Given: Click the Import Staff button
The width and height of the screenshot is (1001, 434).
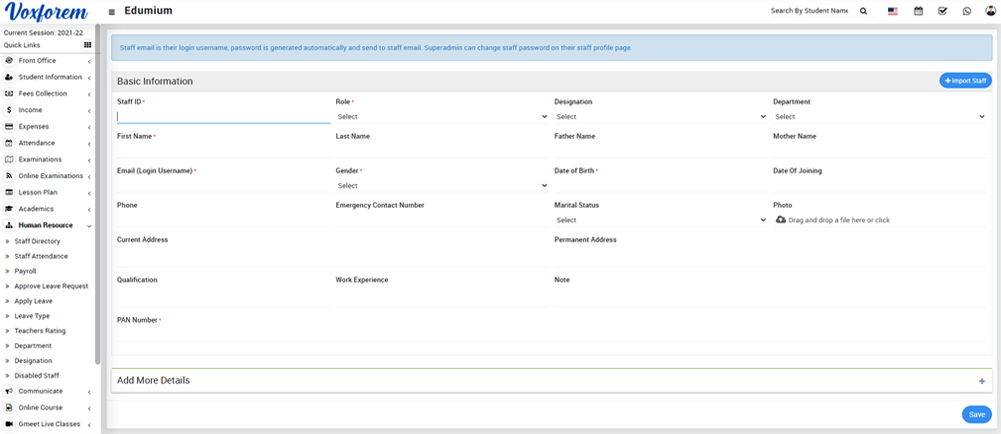Looking at the screenshot, I should click(x=965, y=80).
